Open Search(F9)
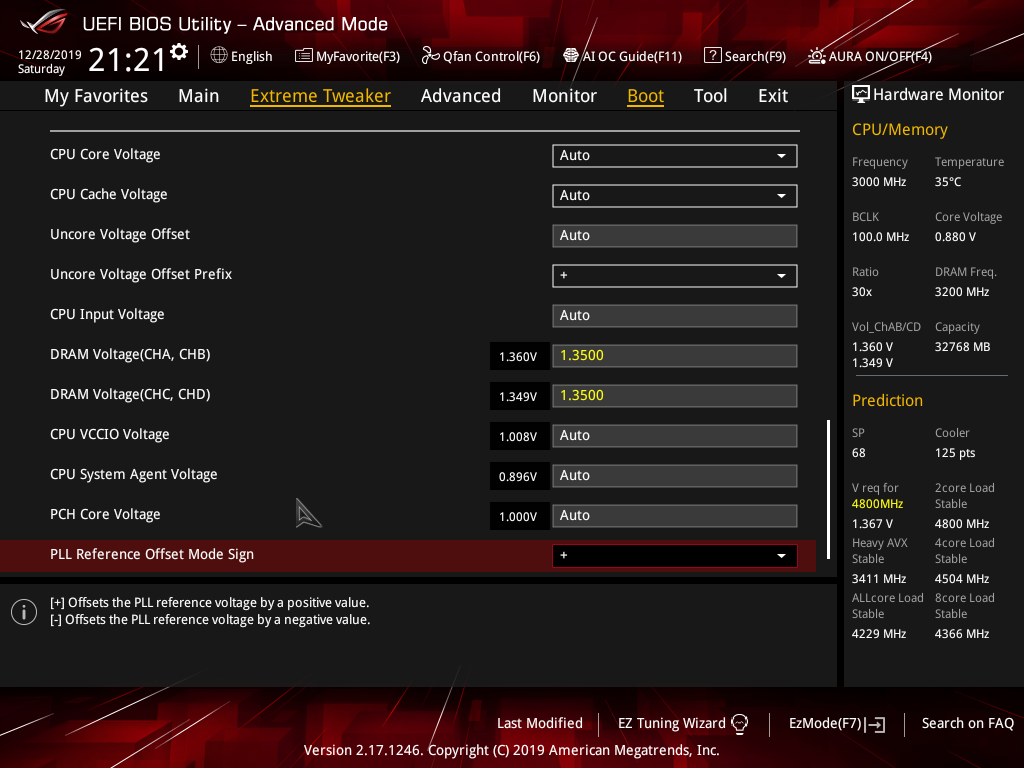Viewport: 1024px width, 768px height. [744, 56]
